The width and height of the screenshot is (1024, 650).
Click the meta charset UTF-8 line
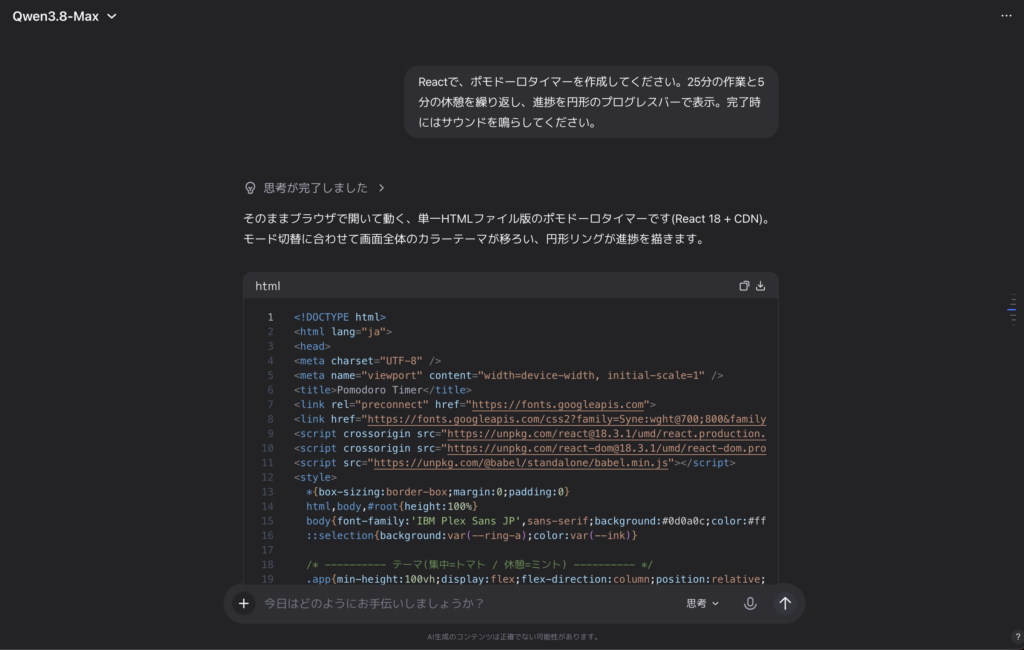pos(367,361)
